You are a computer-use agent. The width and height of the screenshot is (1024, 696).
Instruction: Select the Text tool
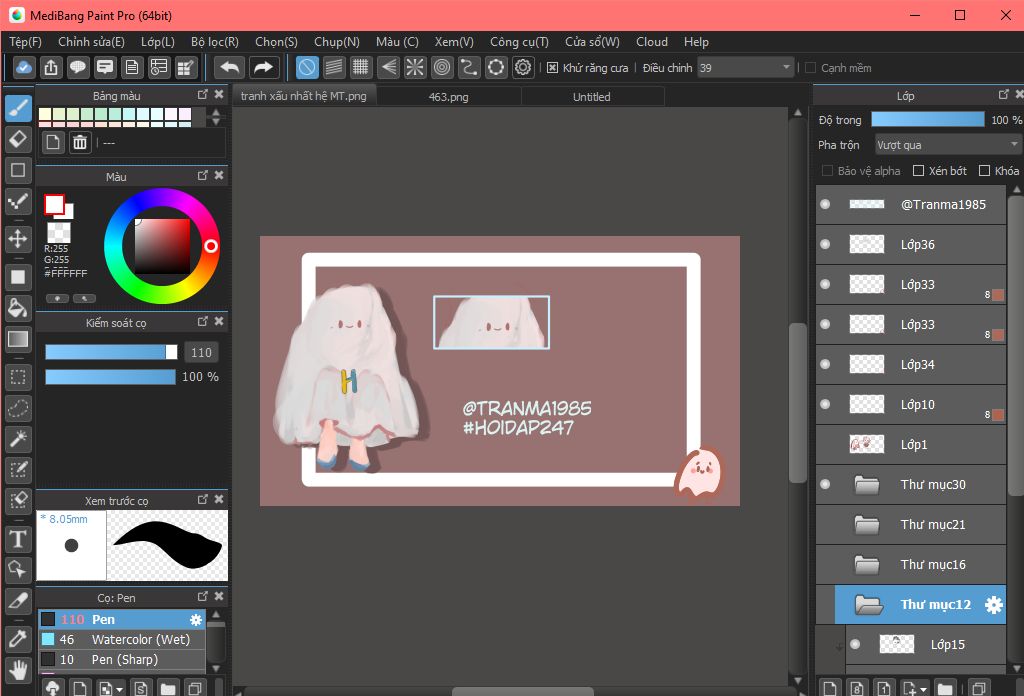pyautogui.click(x=18, y=539)
